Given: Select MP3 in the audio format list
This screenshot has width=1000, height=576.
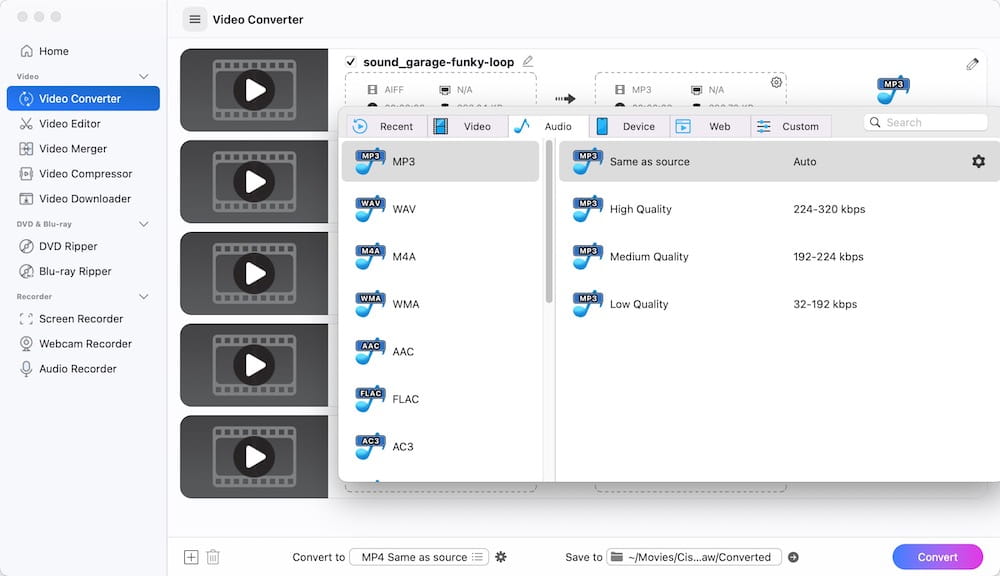Looking at the screenshot, I should coord(440,161).
